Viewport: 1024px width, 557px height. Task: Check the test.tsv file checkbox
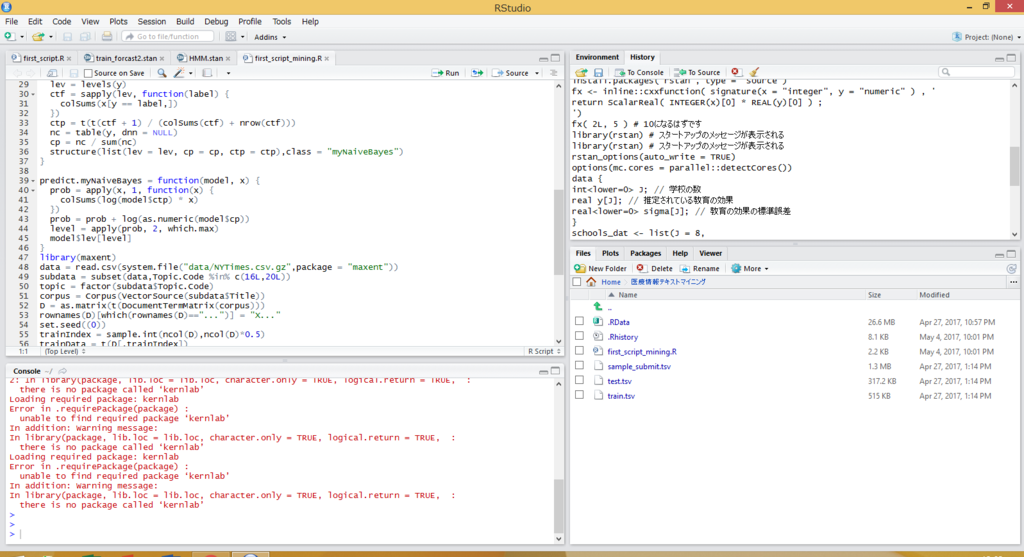pyautogui.click(x=579, y=380)
